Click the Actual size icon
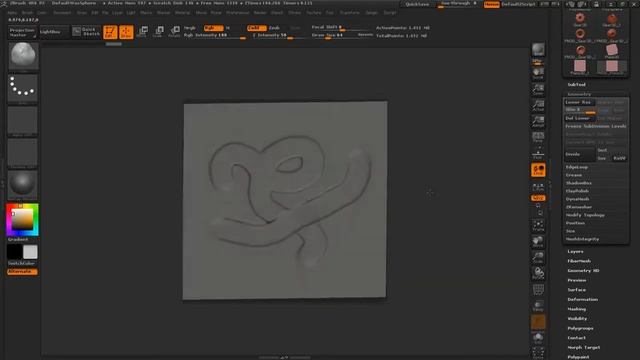The image size is (640, 360). (538, 105)
